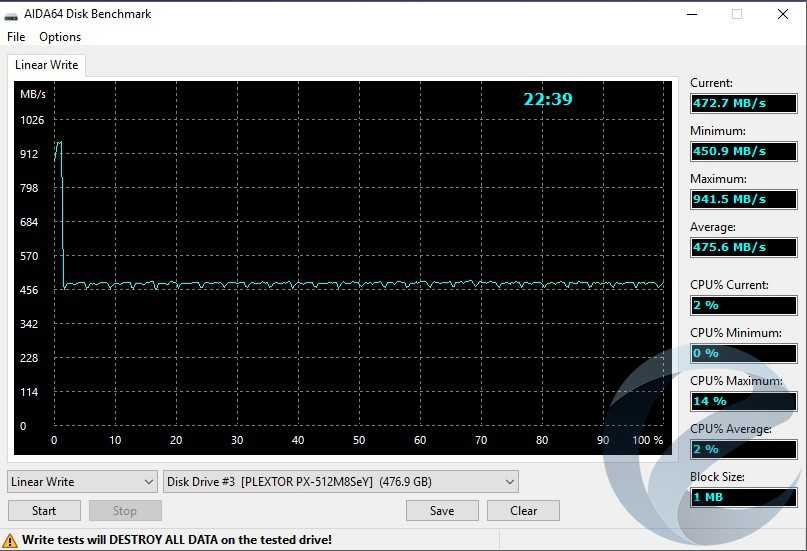Click the yellow warning triangle icon
Viewport: 807px width, 551px height.
point(10,540)
